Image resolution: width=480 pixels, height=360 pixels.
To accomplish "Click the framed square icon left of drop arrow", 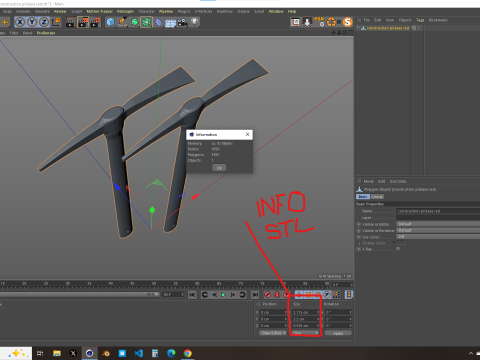I will [295, 22].
